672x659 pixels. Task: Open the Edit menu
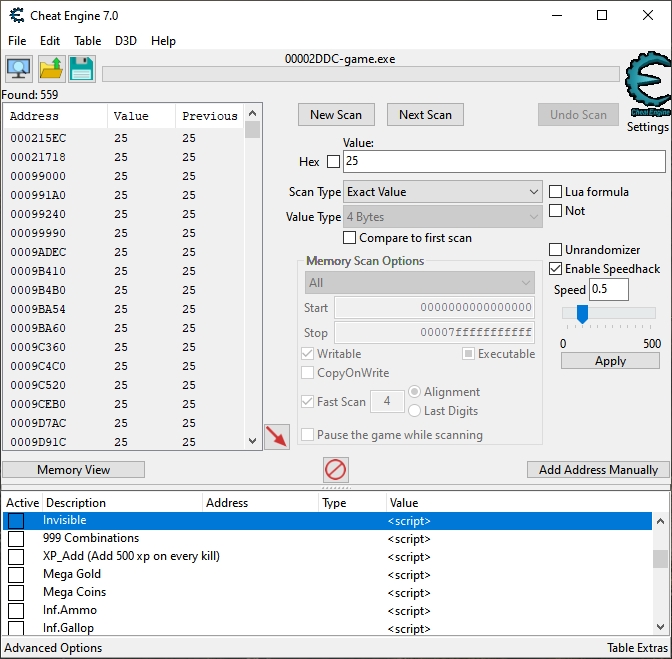tap(50, 41)
